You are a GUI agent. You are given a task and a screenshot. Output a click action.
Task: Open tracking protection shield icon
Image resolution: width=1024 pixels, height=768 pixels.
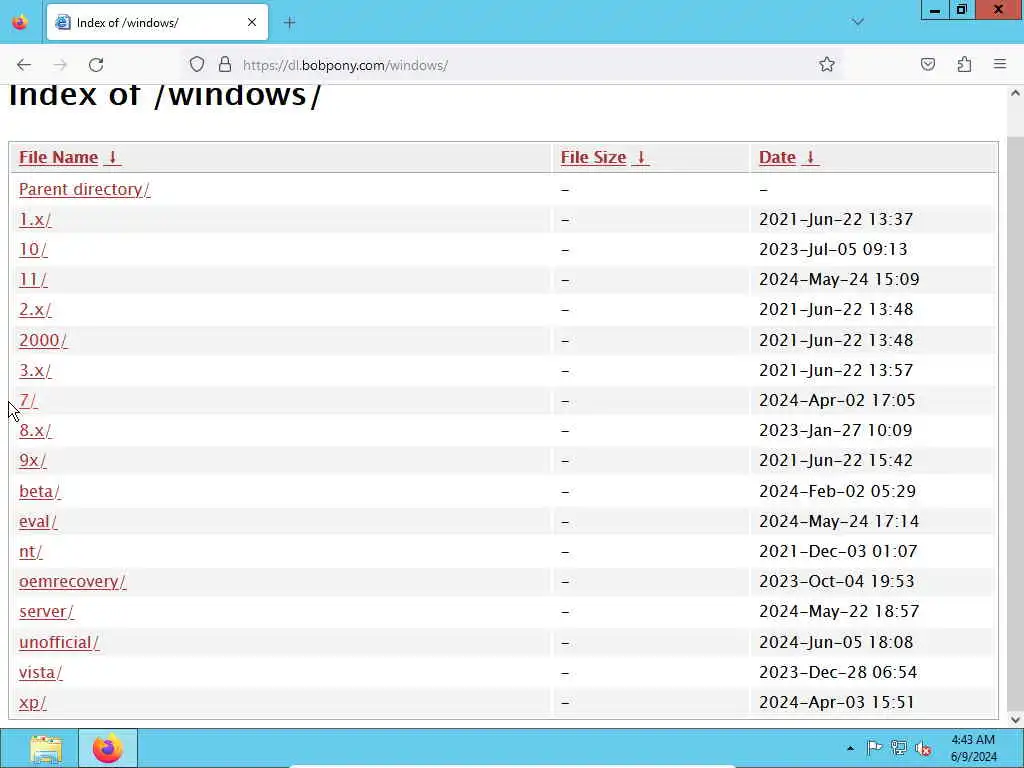[197, 65]
